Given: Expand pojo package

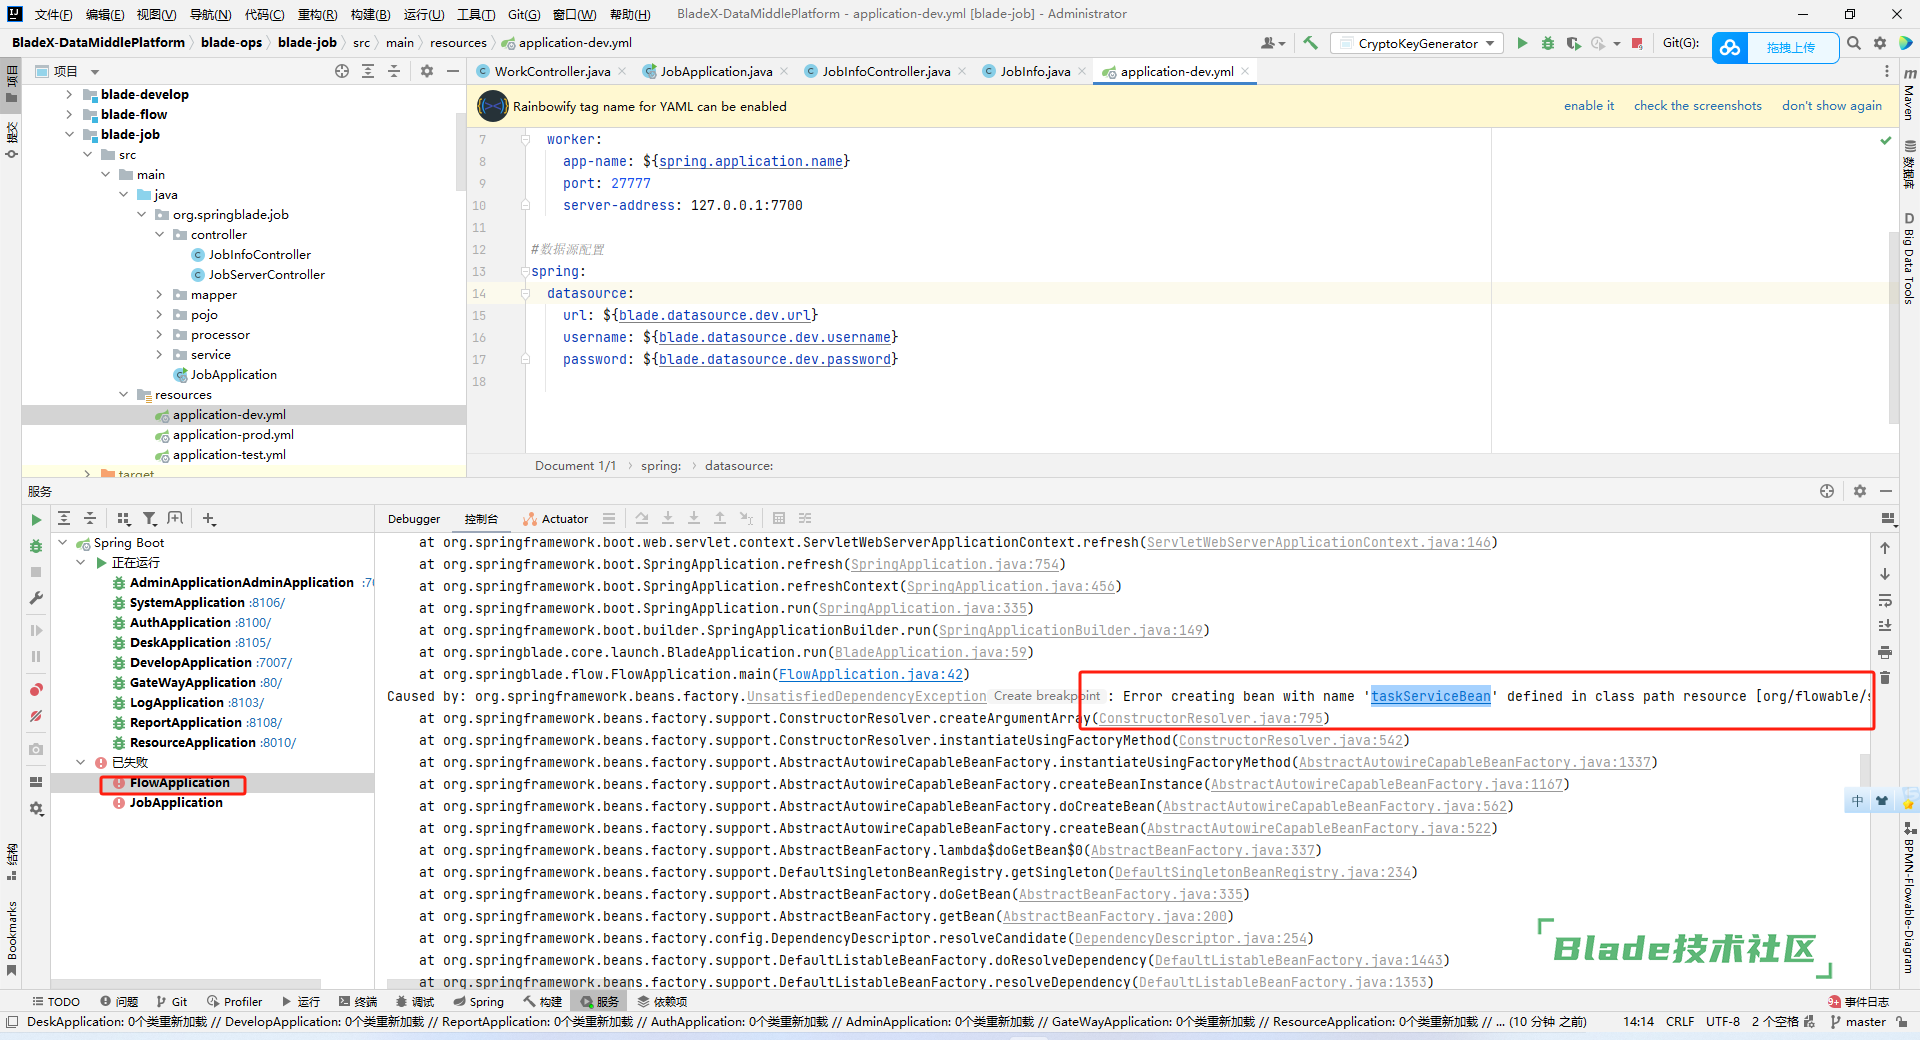Looking at the screenshot, I should (159, 314).
